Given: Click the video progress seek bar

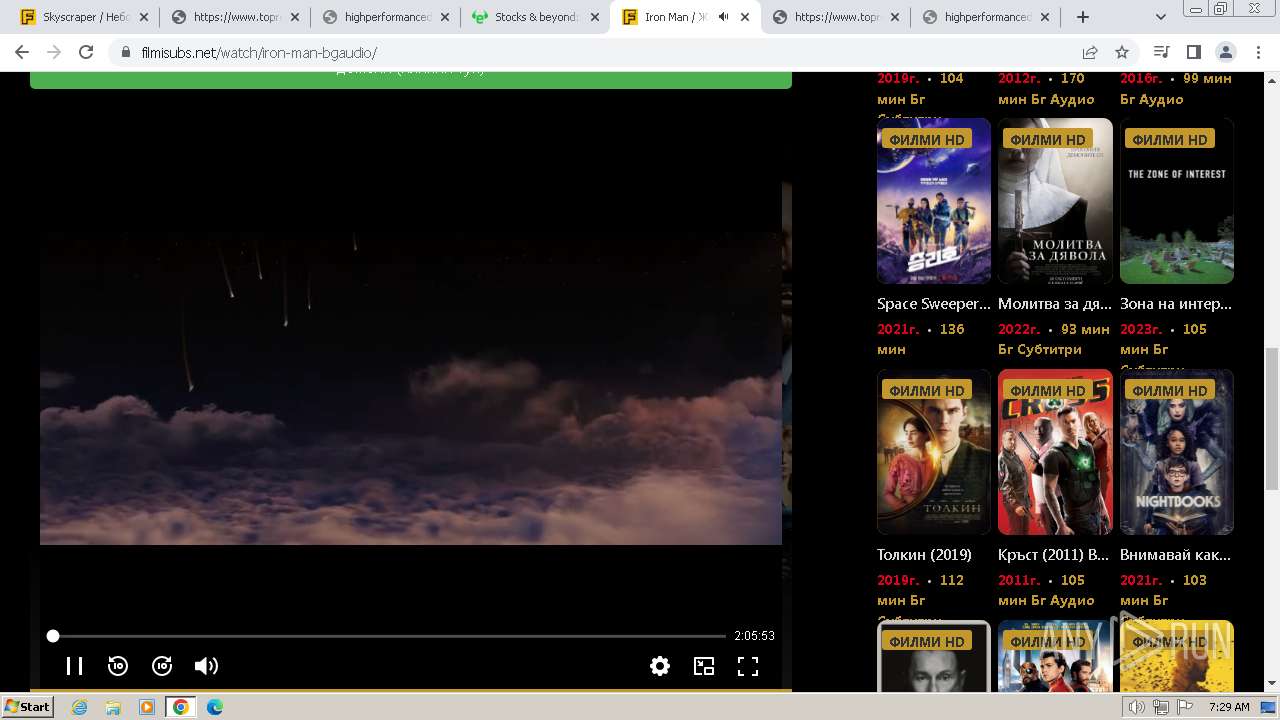Looking at the screenshot, I should click(x=389, y=636).
